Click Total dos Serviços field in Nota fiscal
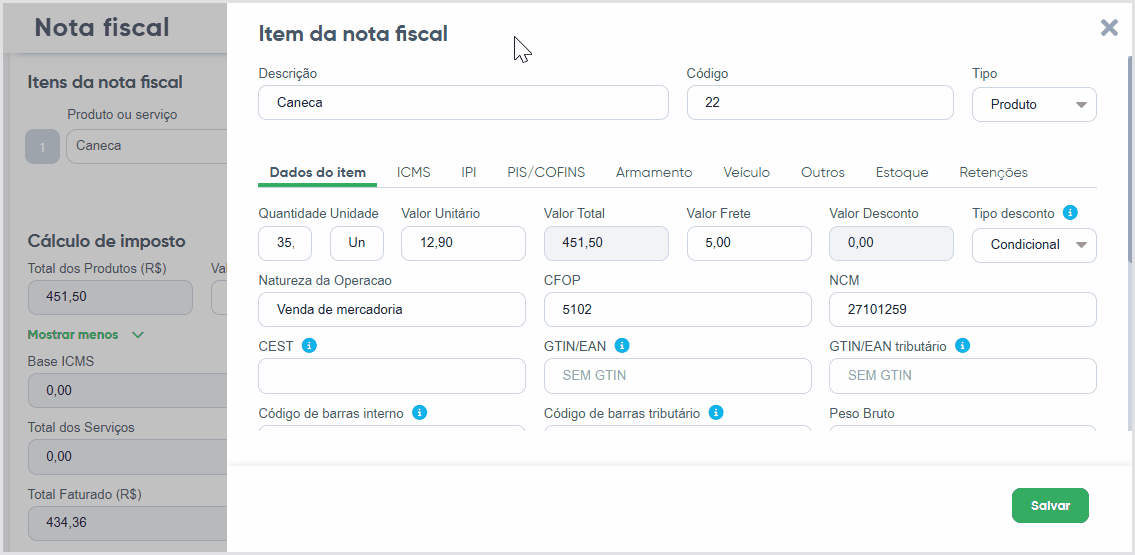 click(127, 457)
